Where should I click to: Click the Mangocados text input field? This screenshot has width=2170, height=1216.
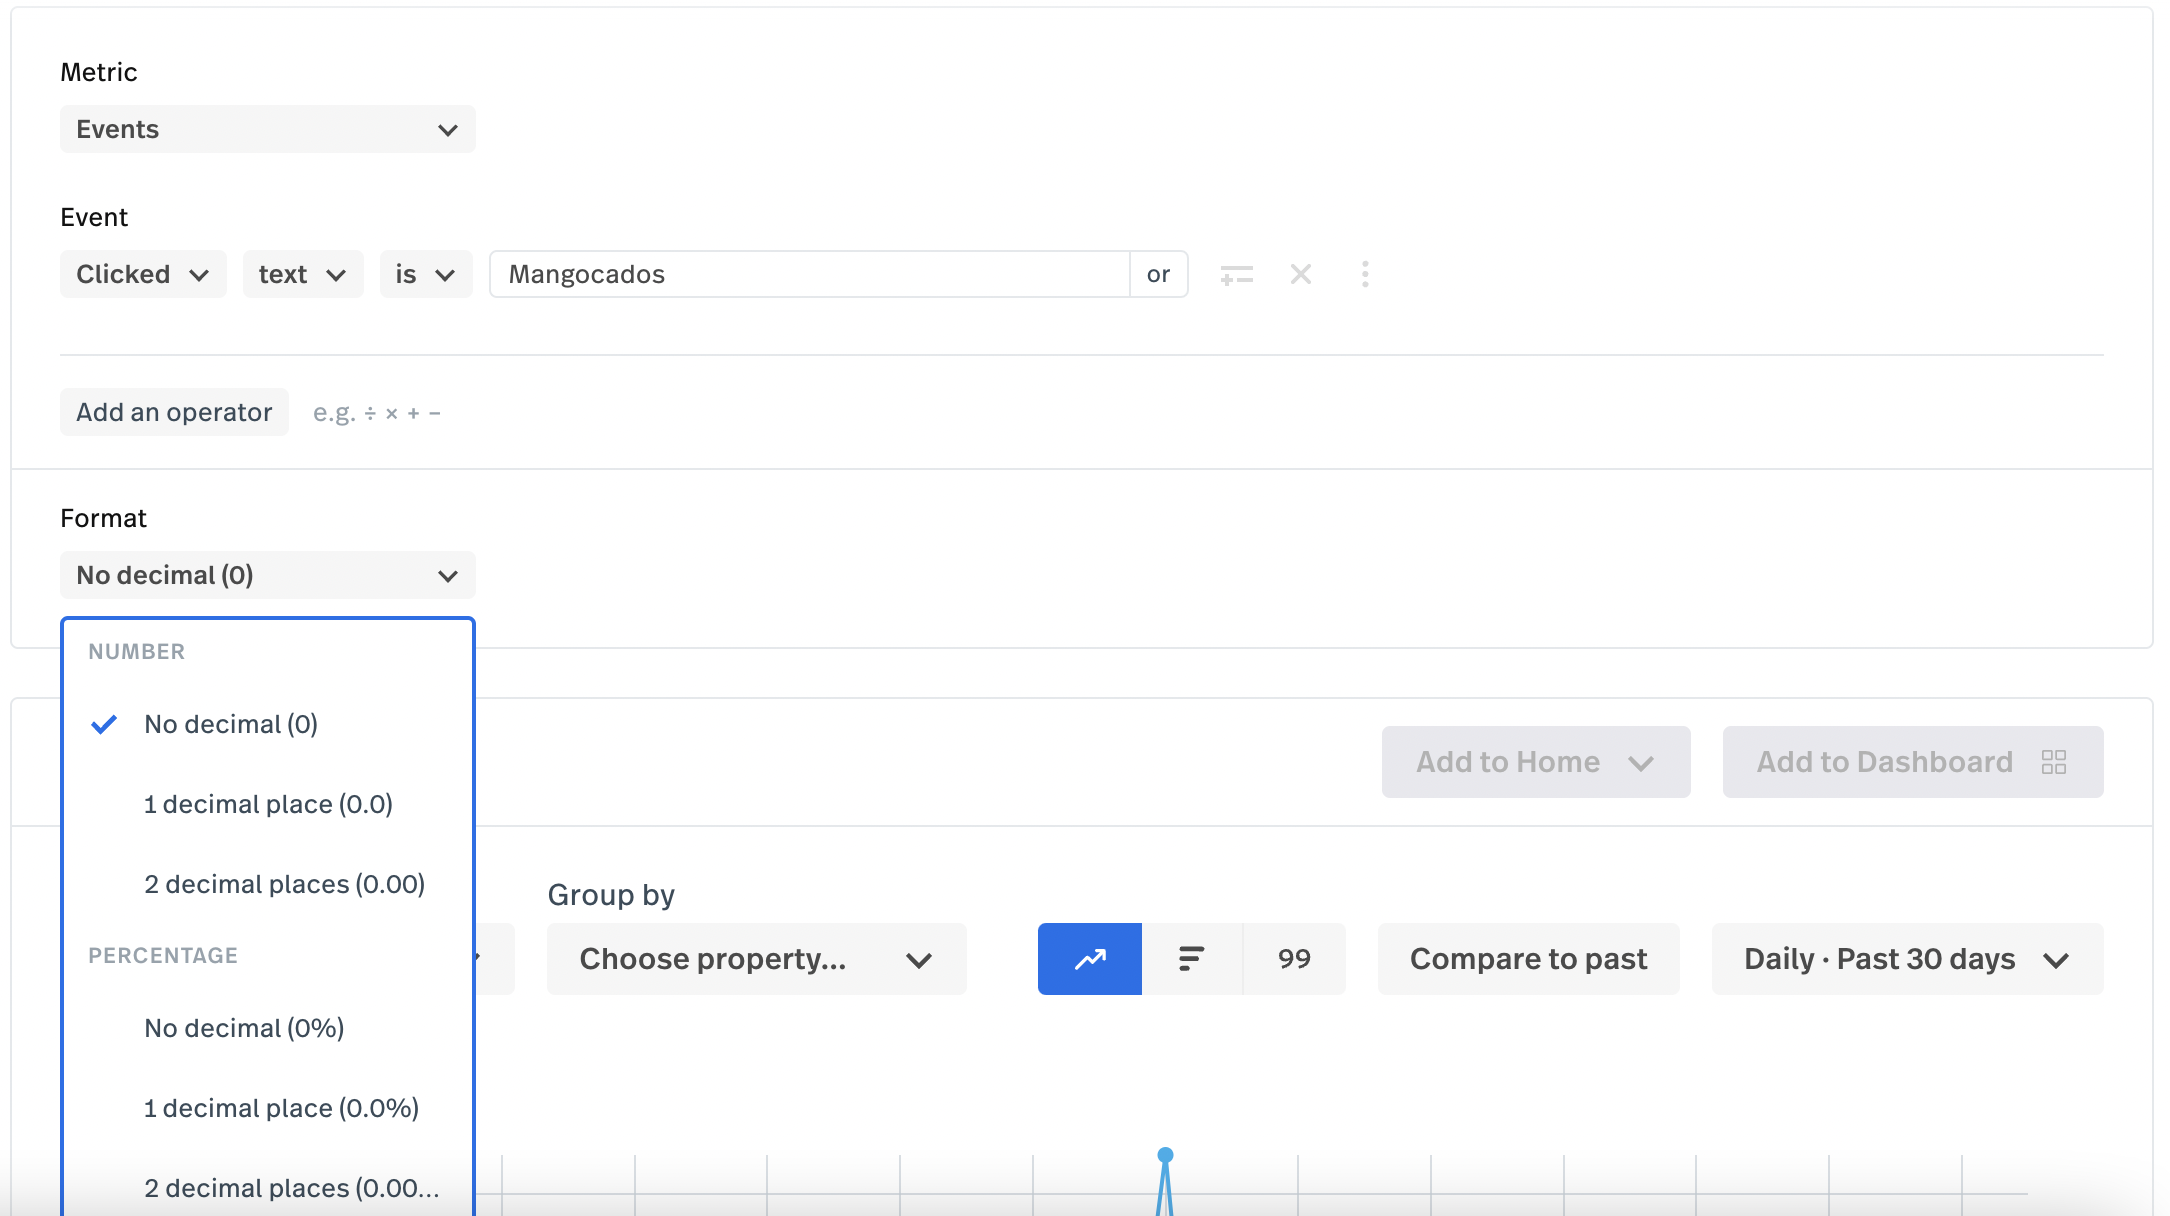(x=810, y=274)
